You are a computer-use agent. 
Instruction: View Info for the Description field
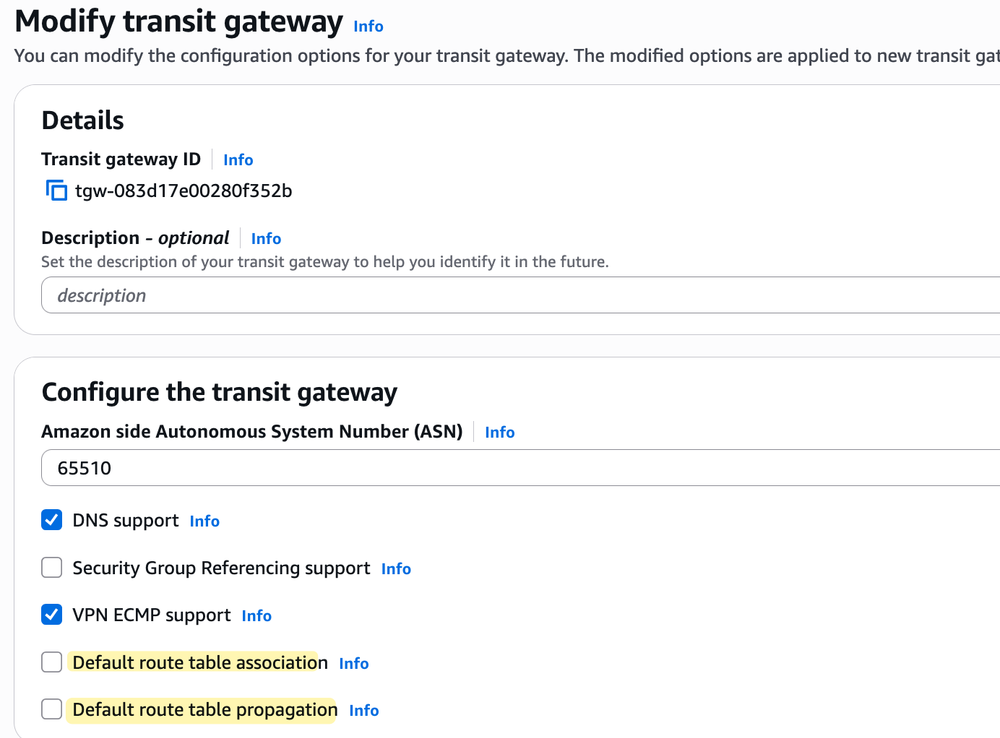tap(265, 238)
